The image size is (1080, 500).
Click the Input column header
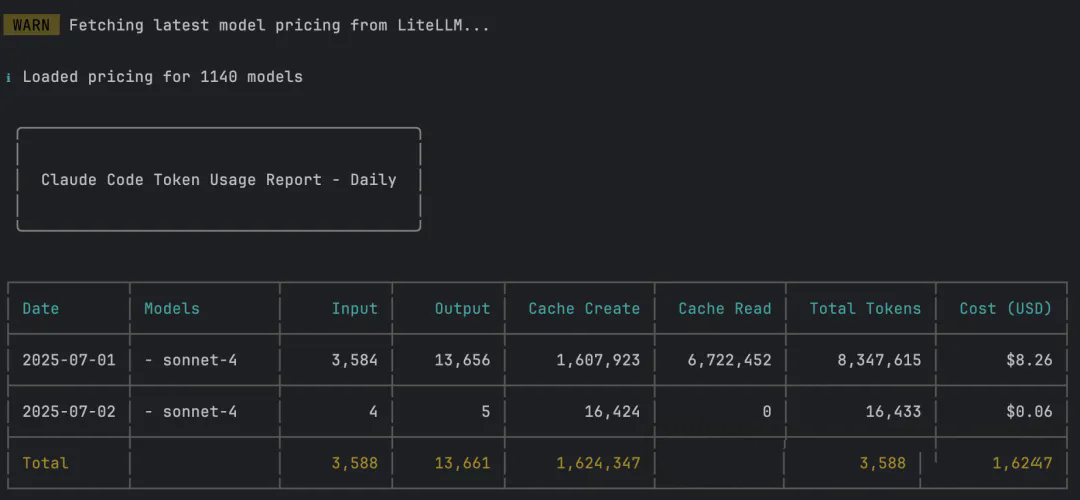pos(355,309)
